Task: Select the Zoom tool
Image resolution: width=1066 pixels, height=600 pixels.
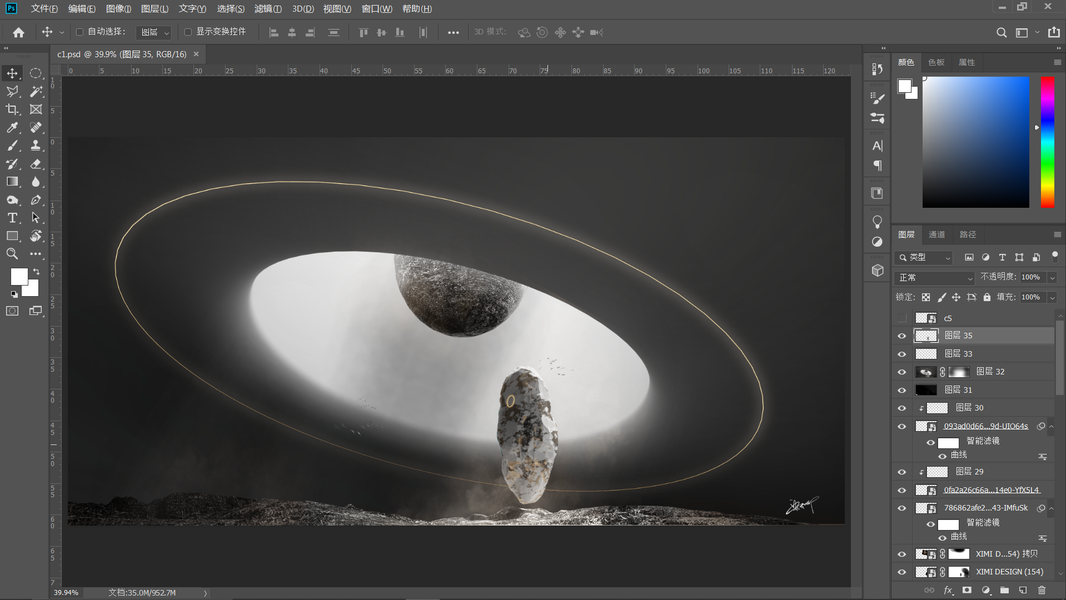Action: pos(12,253)
